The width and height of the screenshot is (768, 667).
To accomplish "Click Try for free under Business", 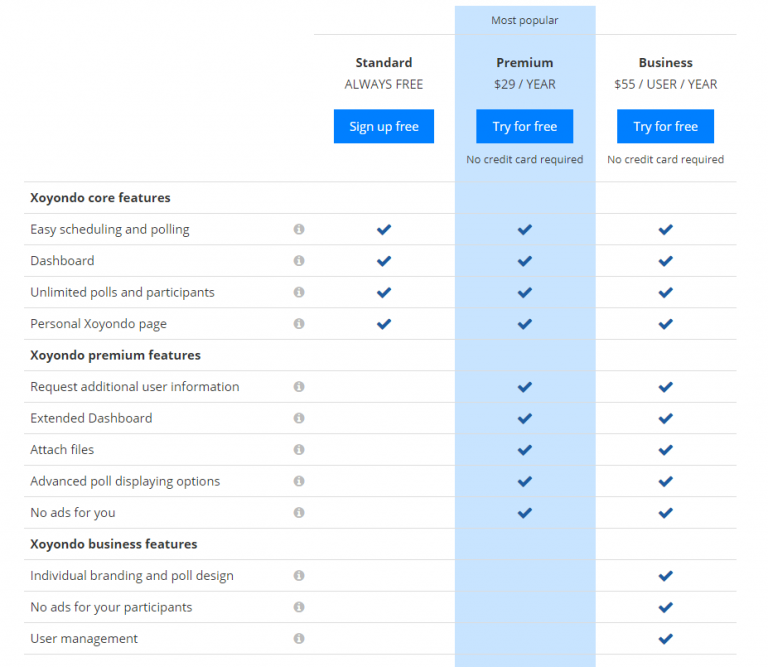I will [x=665, y=127].
